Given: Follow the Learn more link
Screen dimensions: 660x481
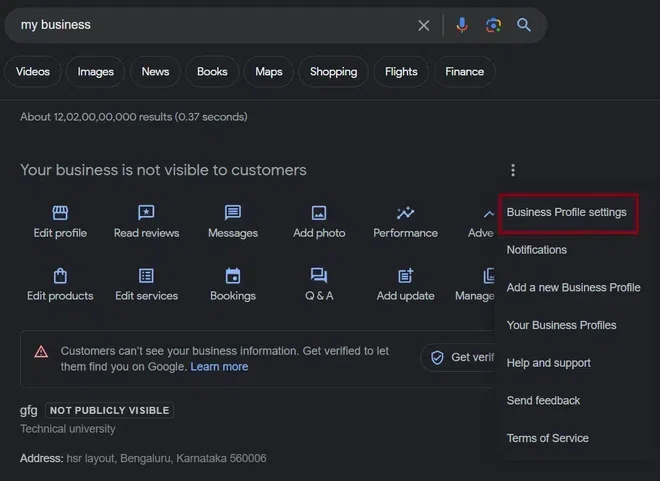Looking at the screenshot, I should click(219, 366).
